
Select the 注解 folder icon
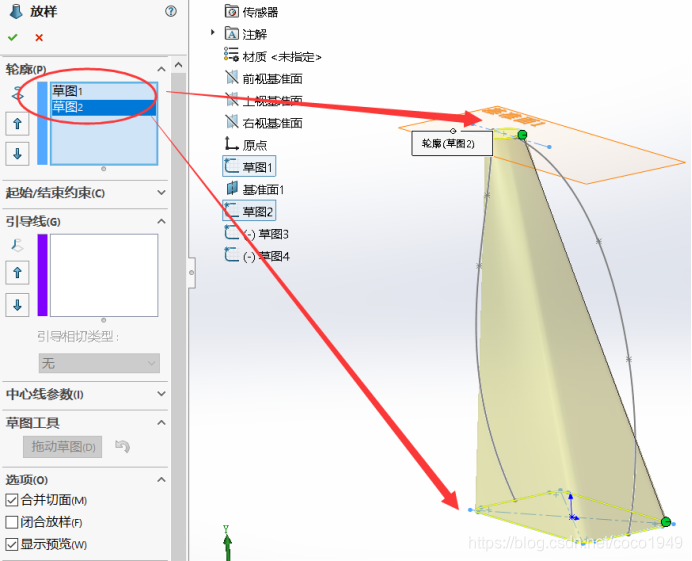(x=232, y=34)
